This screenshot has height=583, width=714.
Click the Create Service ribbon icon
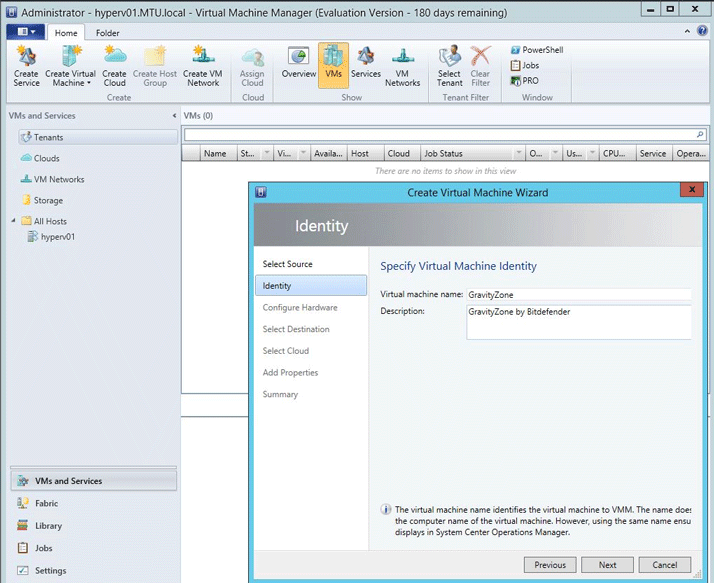(x=26, y=65)
